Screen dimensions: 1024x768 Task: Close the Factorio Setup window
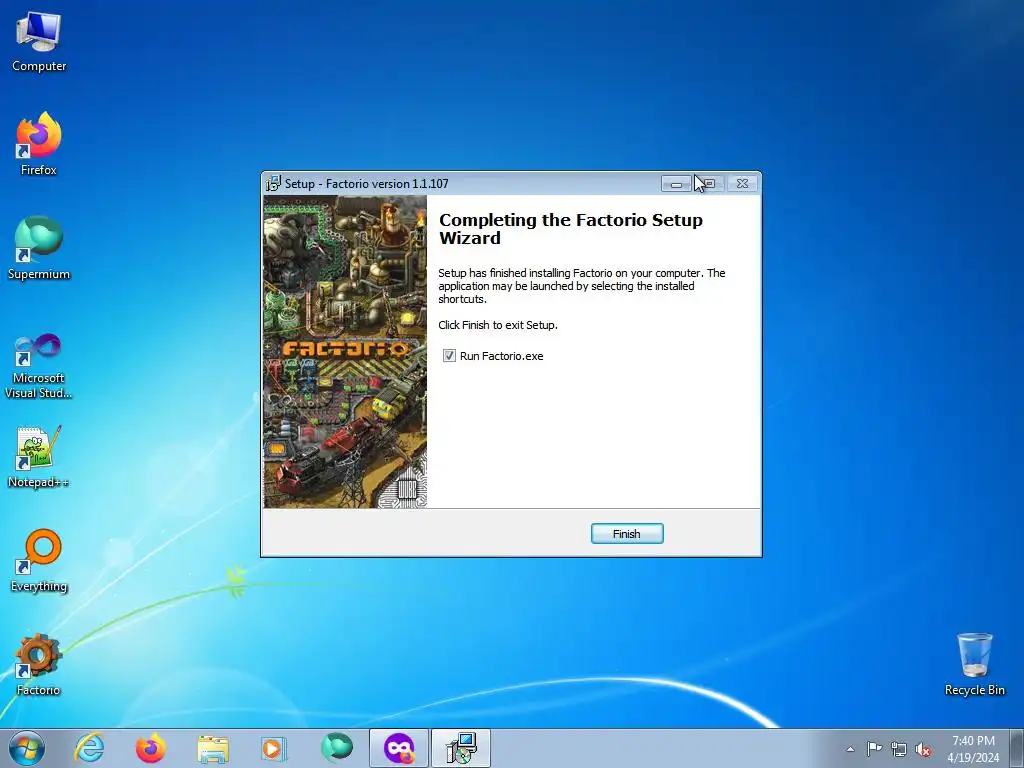(x=742, y=184)
